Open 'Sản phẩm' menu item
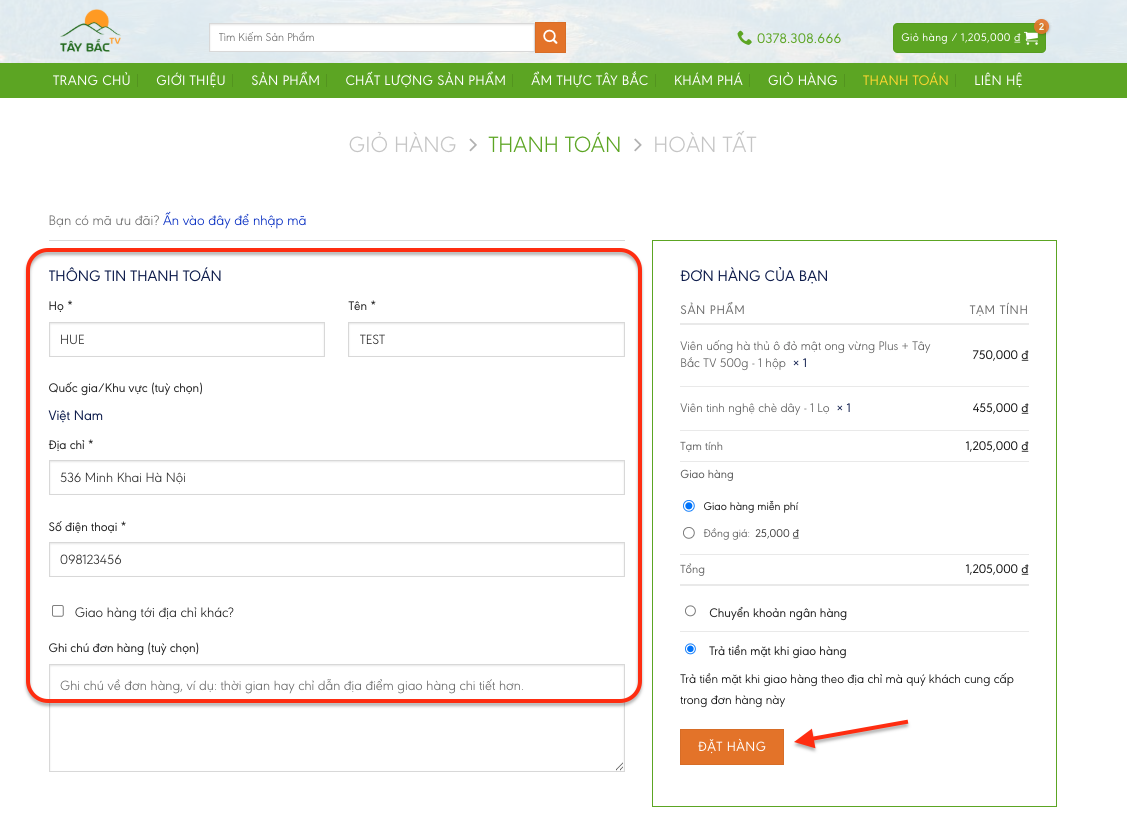Image resolution: width=1127 pixels, height=840 pixels. 285,80
